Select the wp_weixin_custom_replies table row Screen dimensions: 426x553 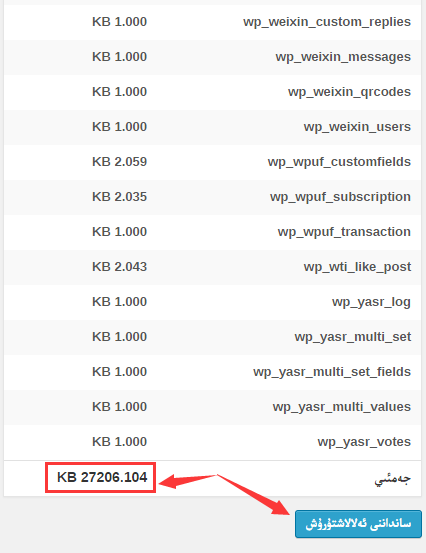[212, 22]
